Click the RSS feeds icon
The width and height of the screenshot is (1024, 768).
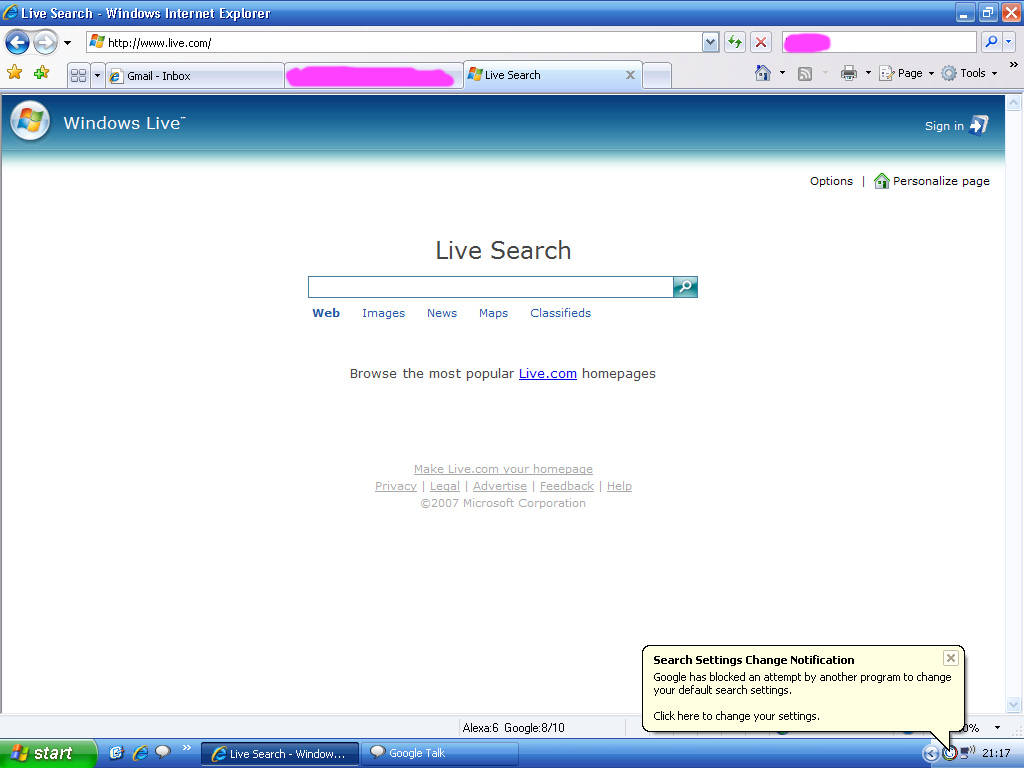(805, 74)
